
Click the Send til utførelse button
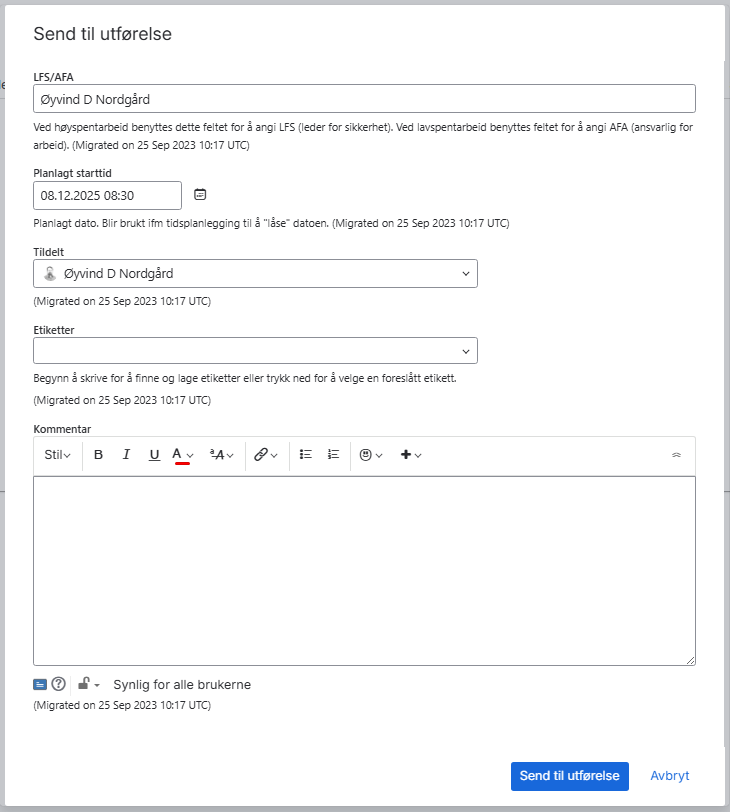click(569, 776)
